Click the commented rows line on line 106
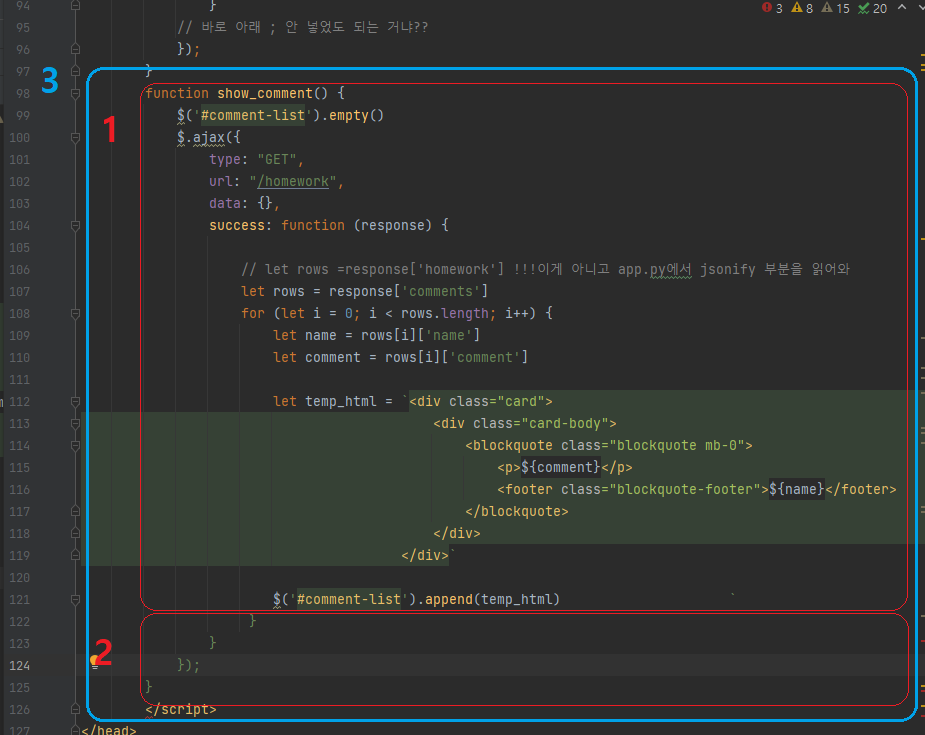Viewport: 925px width, 735px height. (546, 270)
